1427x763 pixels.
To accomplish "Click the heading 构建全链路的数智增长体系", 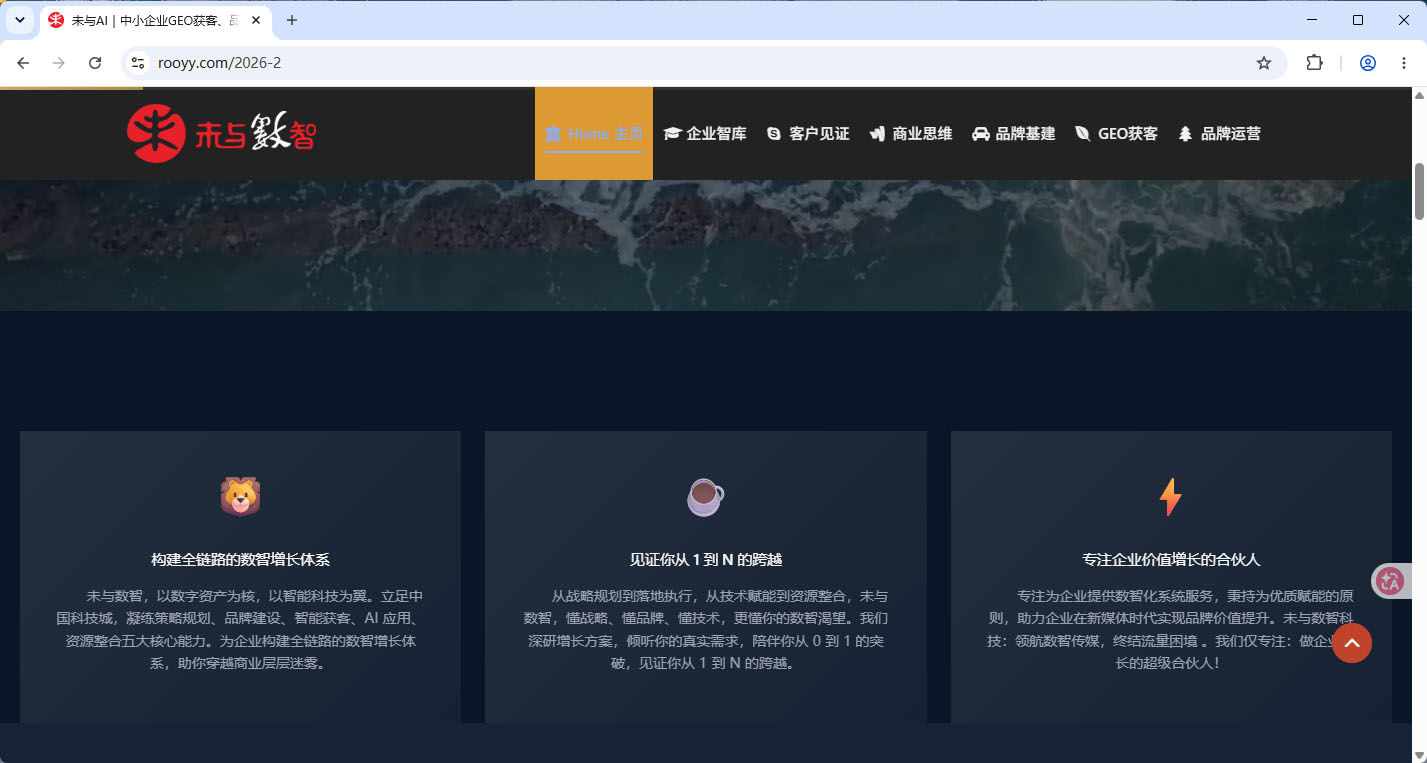I will coord(240,560).
